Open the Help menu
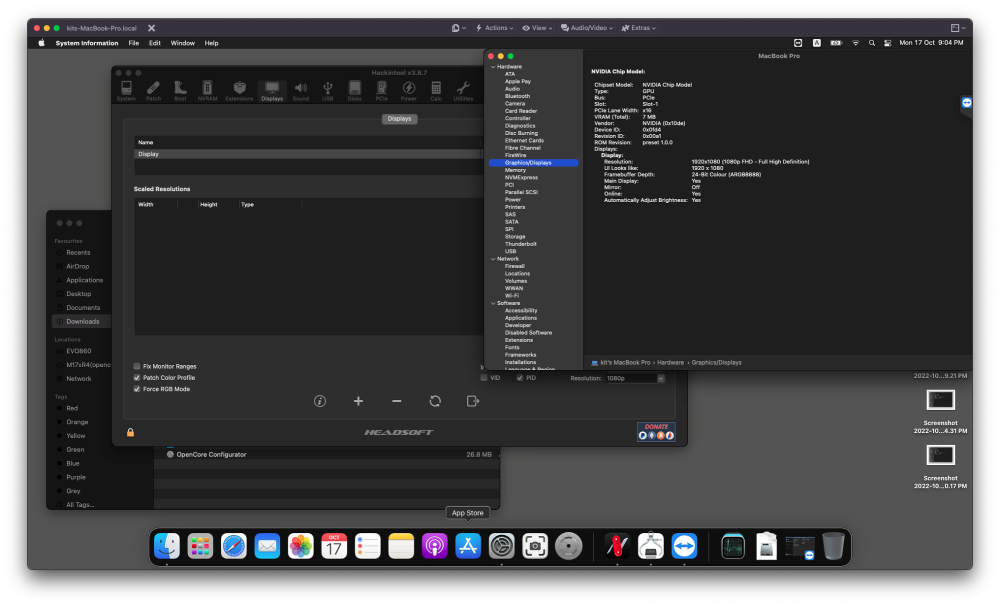The height and width of the screenshot is (606, 1000). pos(211,43)
